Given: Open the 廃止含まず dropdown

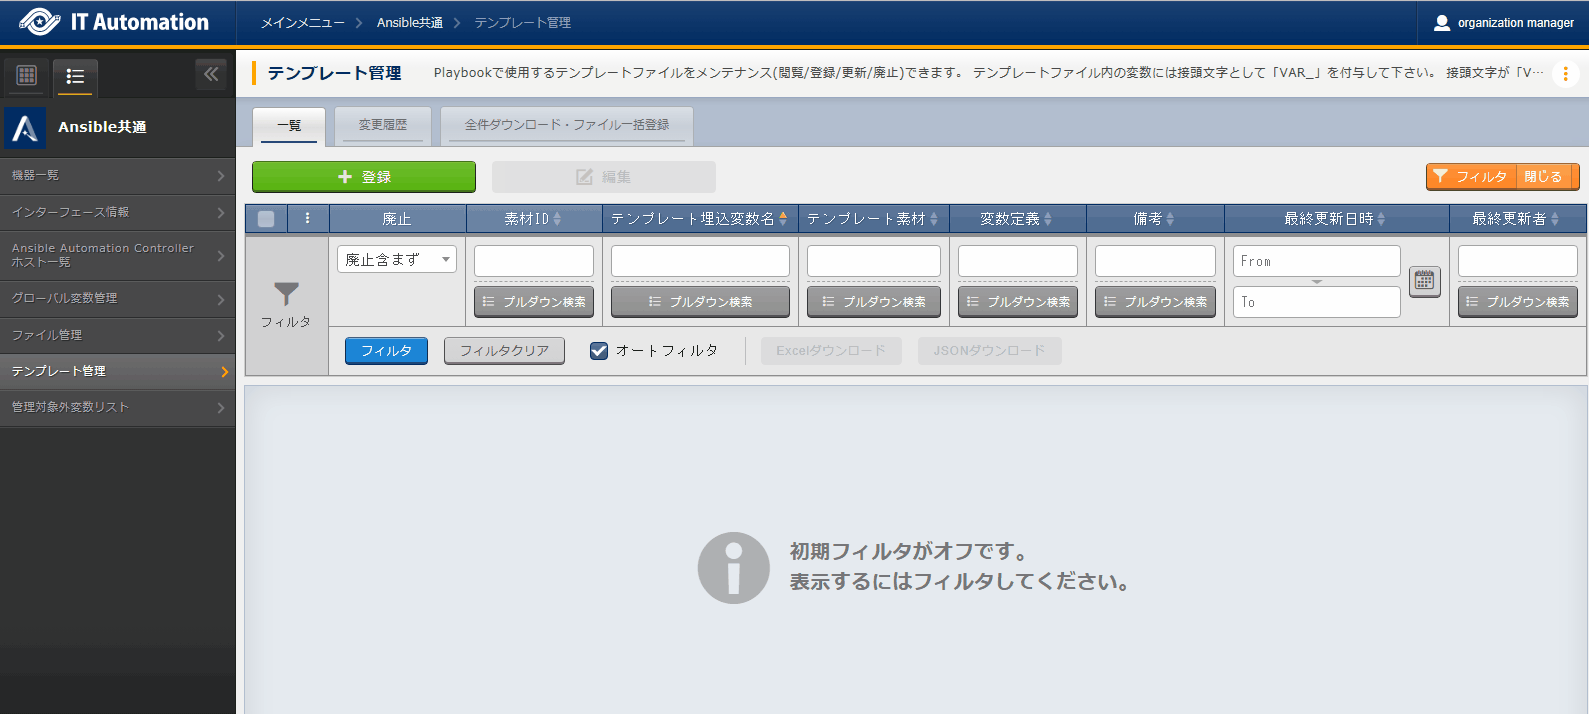Looking at the screenshot, I should coord(396,259).
